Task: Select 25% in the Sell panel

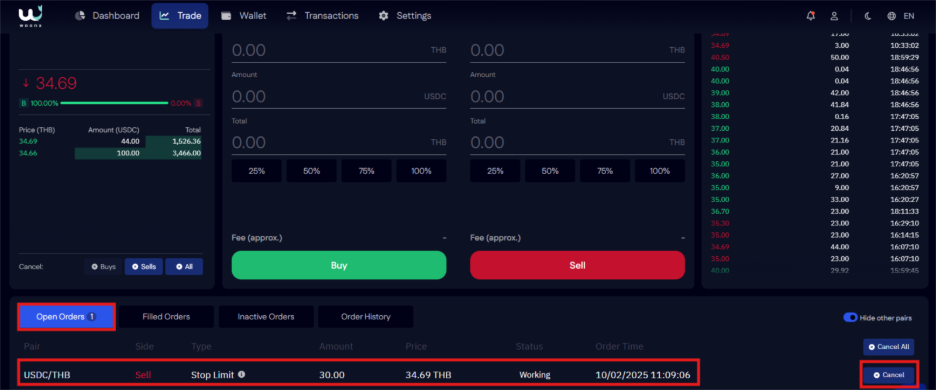Action: pyautogui.click(x=495, y=171)
